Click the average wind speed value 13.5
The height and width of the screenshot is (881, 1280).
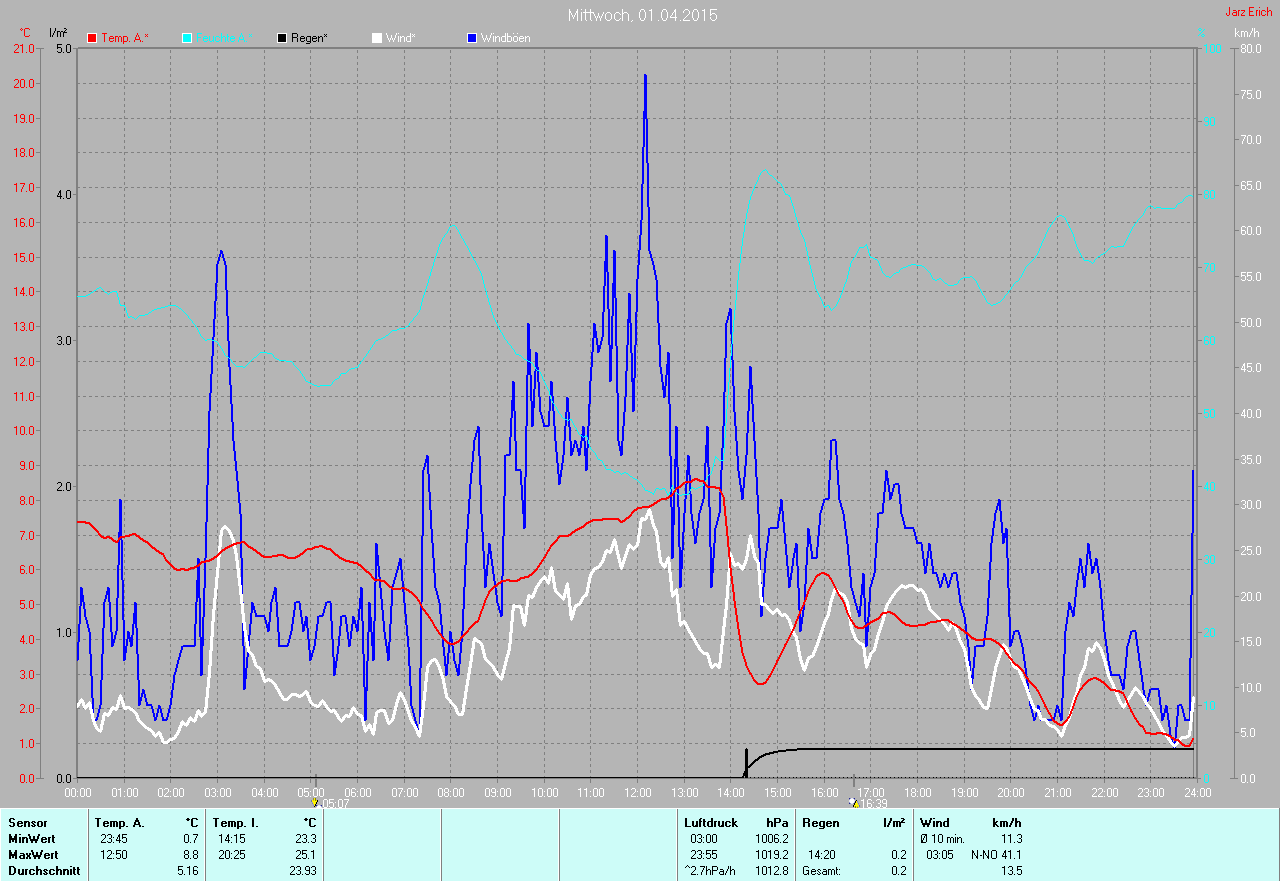1011,871
